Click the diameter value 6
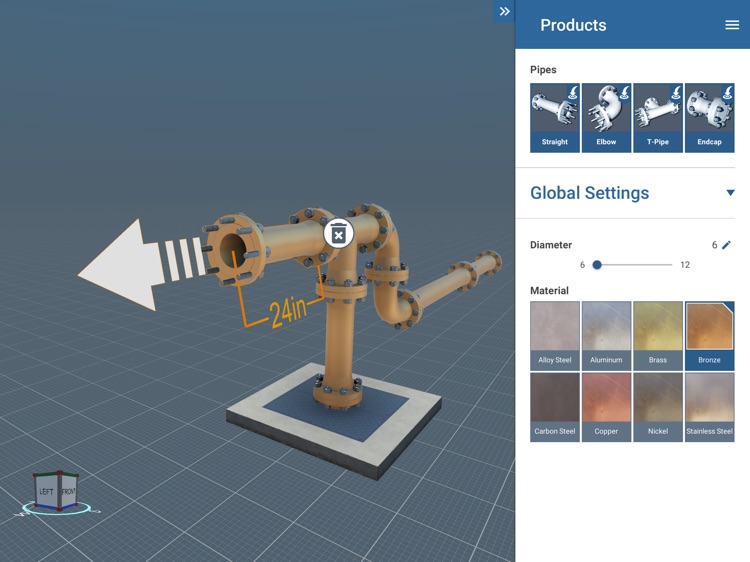The image size is (750, 562). click(715, 245)
